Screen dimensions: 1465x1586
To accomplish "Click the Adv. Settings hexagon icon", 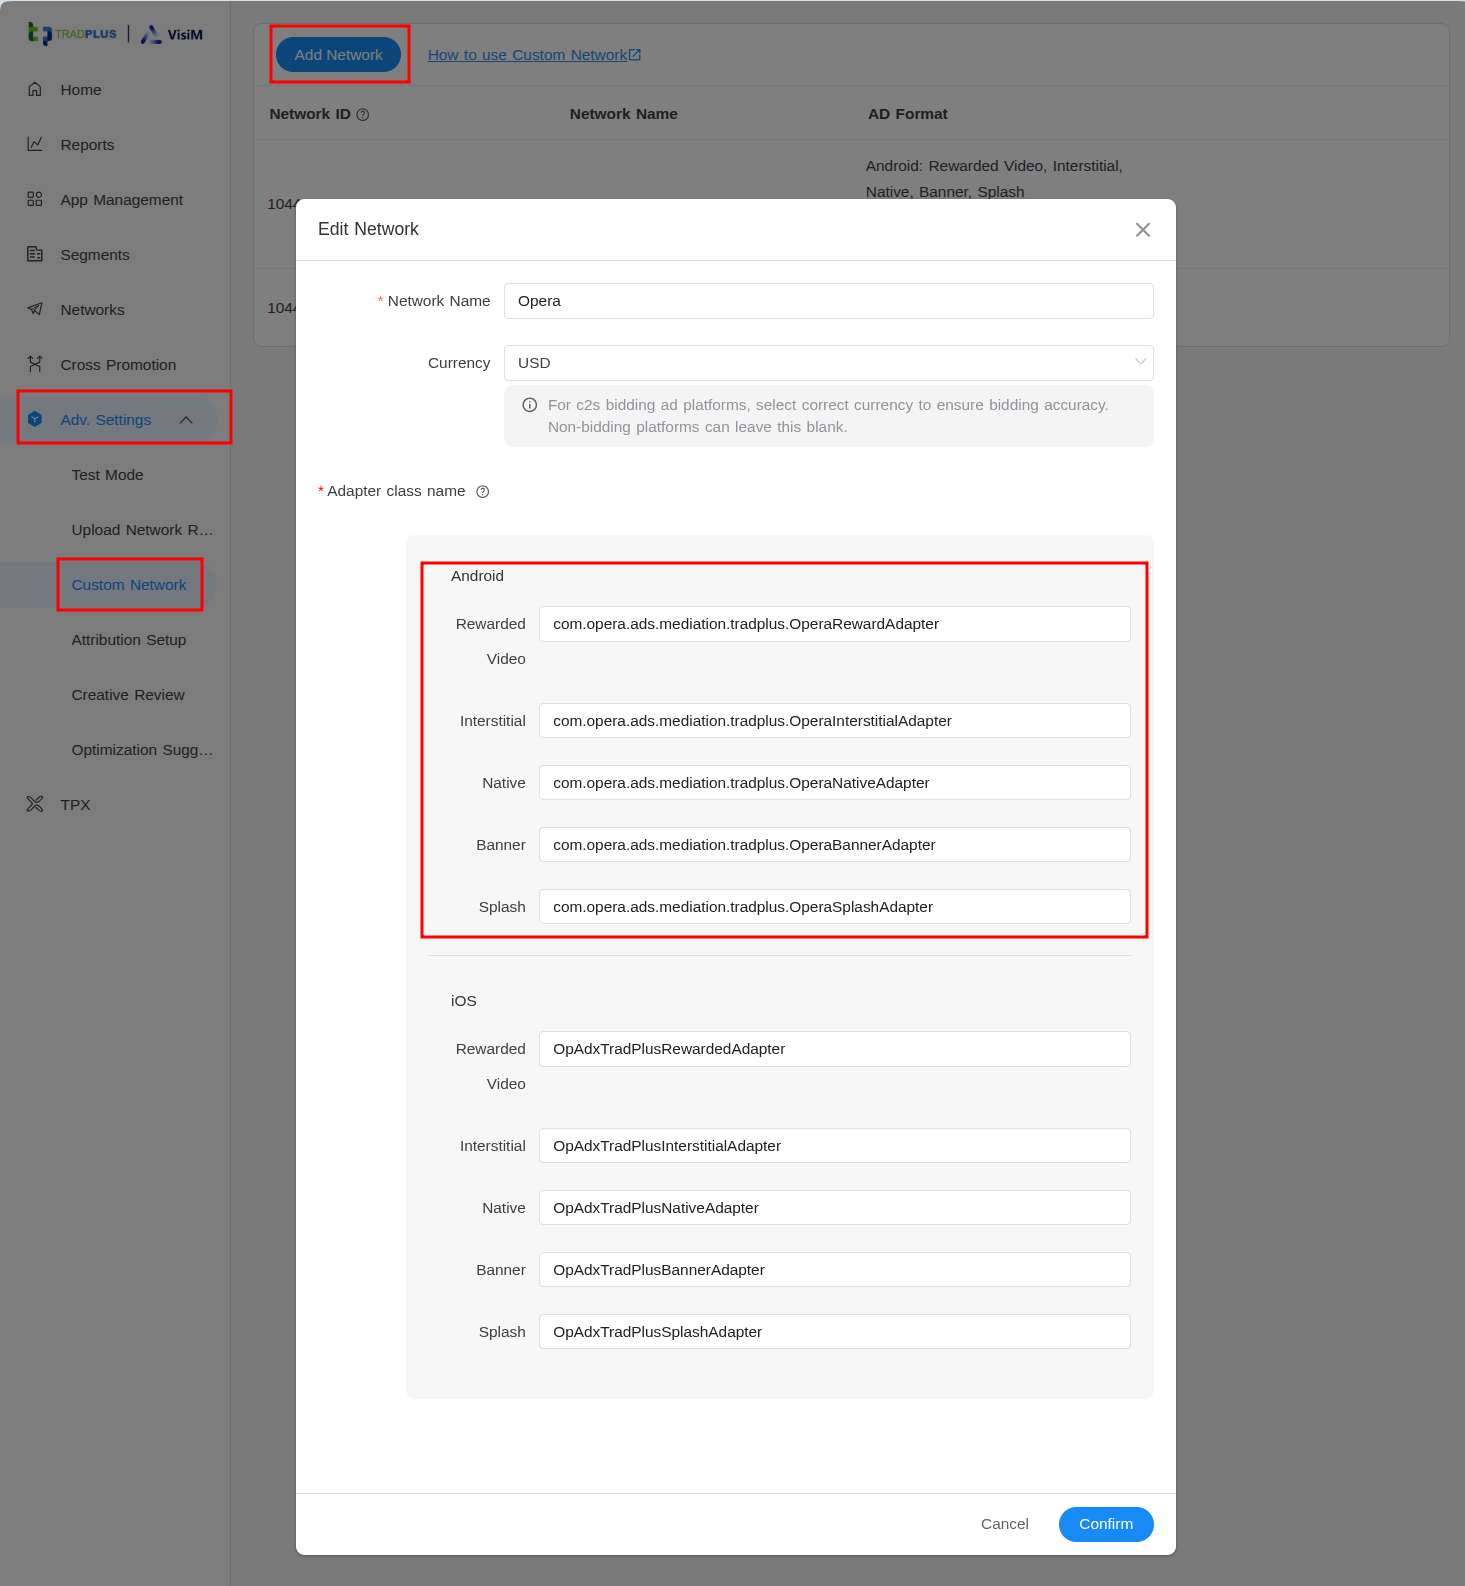I will coord(35,419).
